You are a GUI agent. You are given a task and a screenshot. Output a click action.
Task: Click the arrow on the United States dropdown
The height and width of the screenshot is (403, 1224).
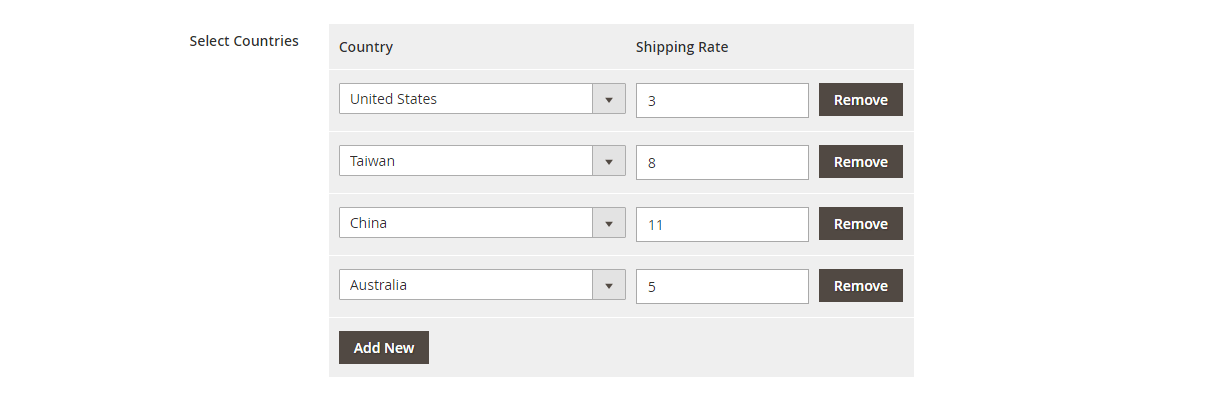click(608, 99)
